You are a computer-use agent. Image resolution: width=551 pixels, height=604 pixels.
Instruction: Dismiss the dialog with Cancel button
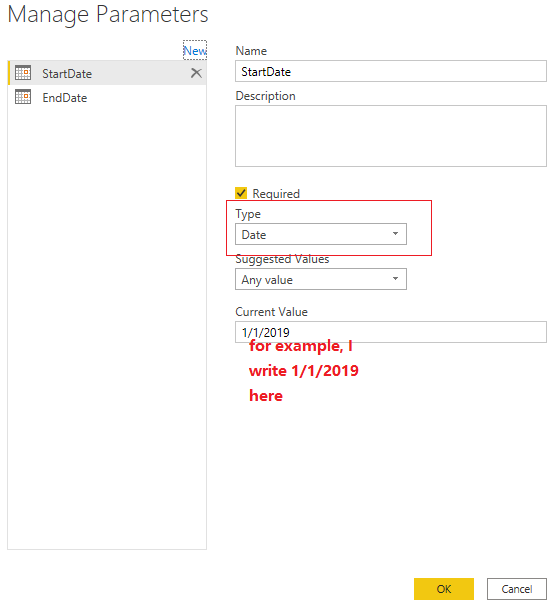[x=517, y=589]
